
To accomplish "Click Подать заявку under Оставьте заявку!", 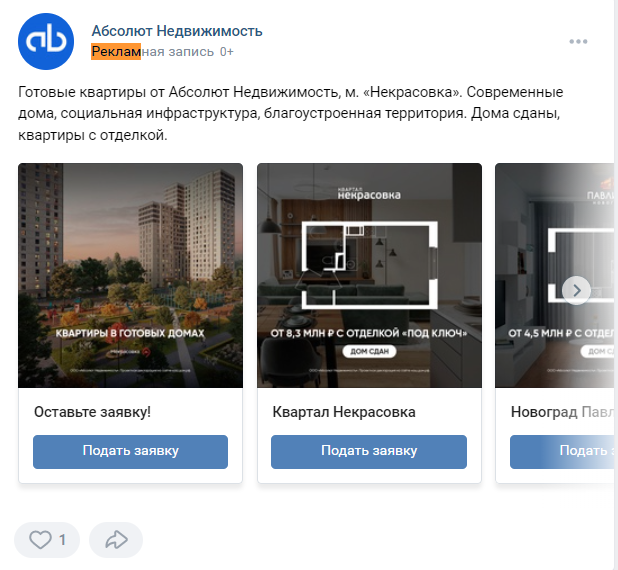I will point(130,452).
